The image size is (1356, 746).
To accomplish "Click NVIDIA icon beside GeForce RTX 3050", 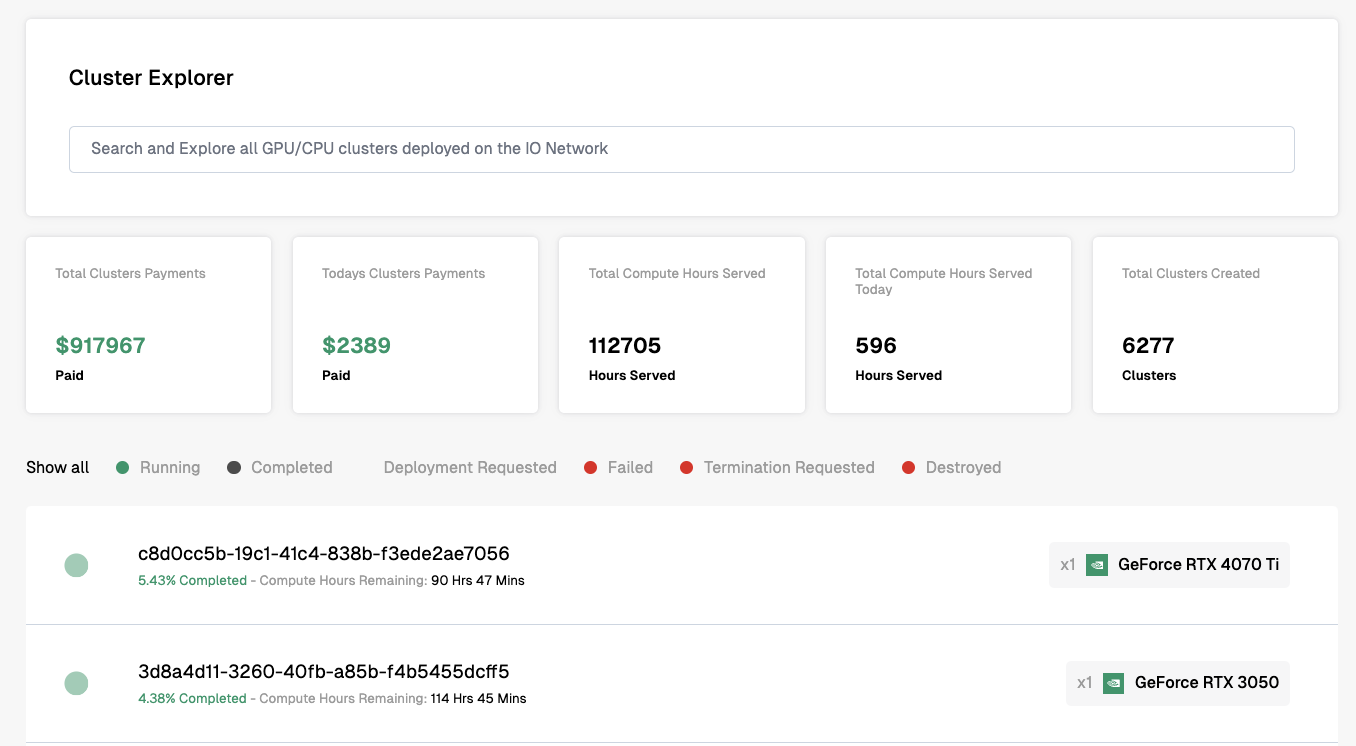I will coord(1113,683).
